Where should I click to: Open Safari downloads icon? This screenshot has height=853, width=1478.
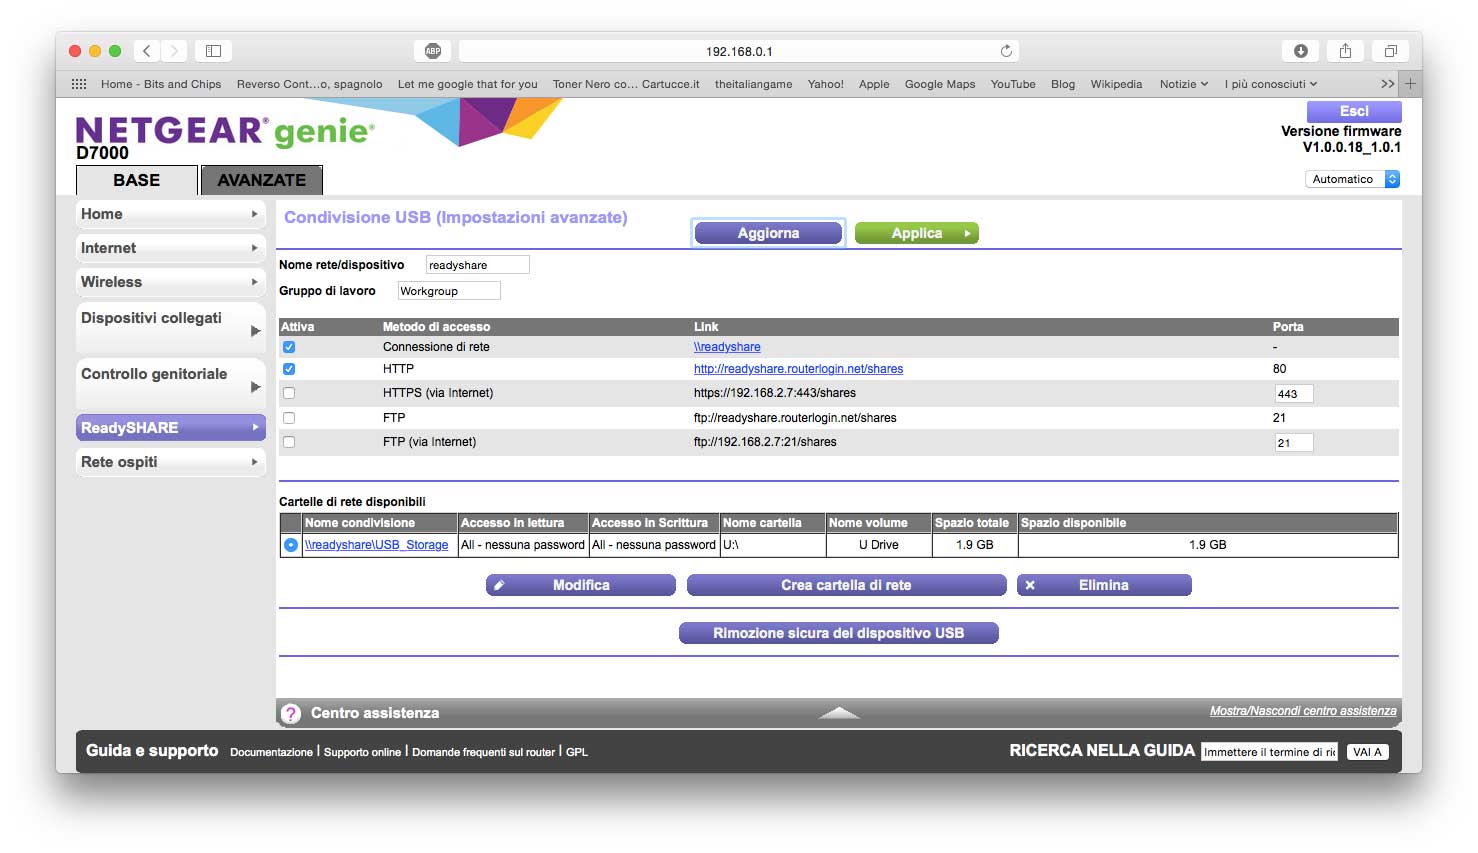(x=1301, y=51)
